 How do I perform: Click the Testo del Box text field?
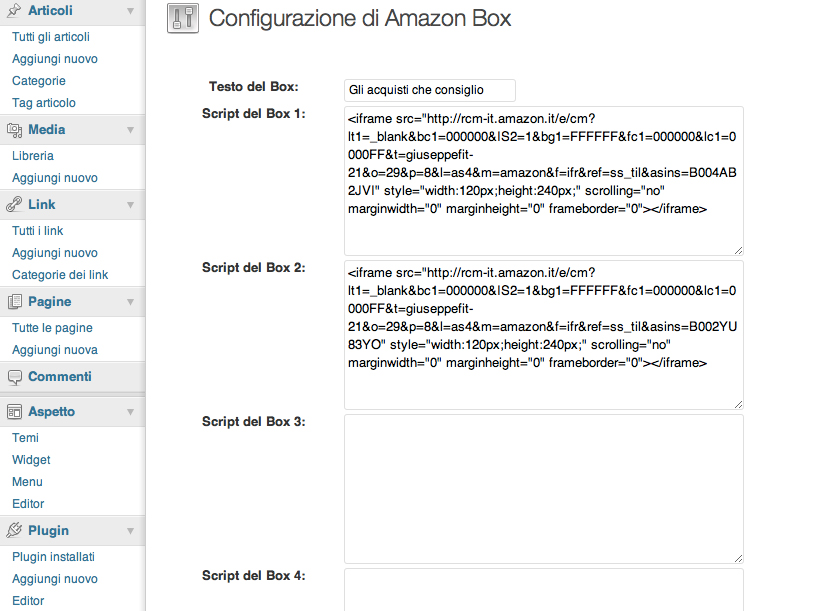pyautogui.click(x=429, y=90)
